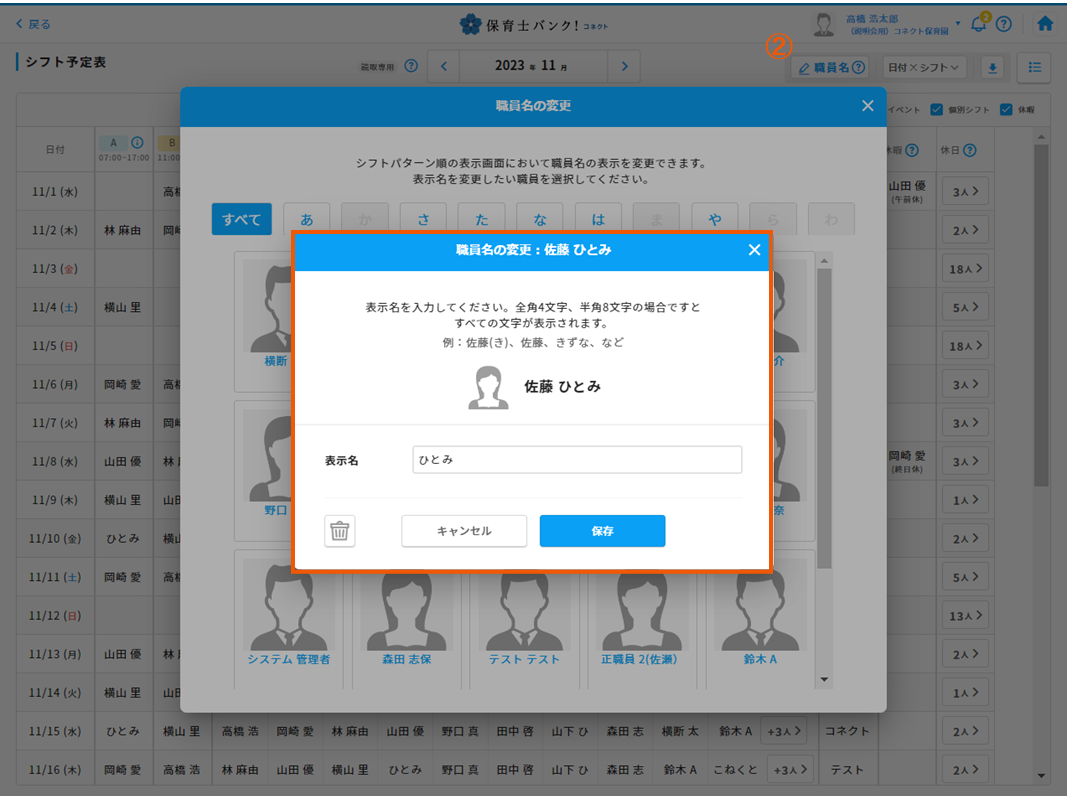
Task: Open the notification bell
Action: pyautogui.click(x=978, y=24)
